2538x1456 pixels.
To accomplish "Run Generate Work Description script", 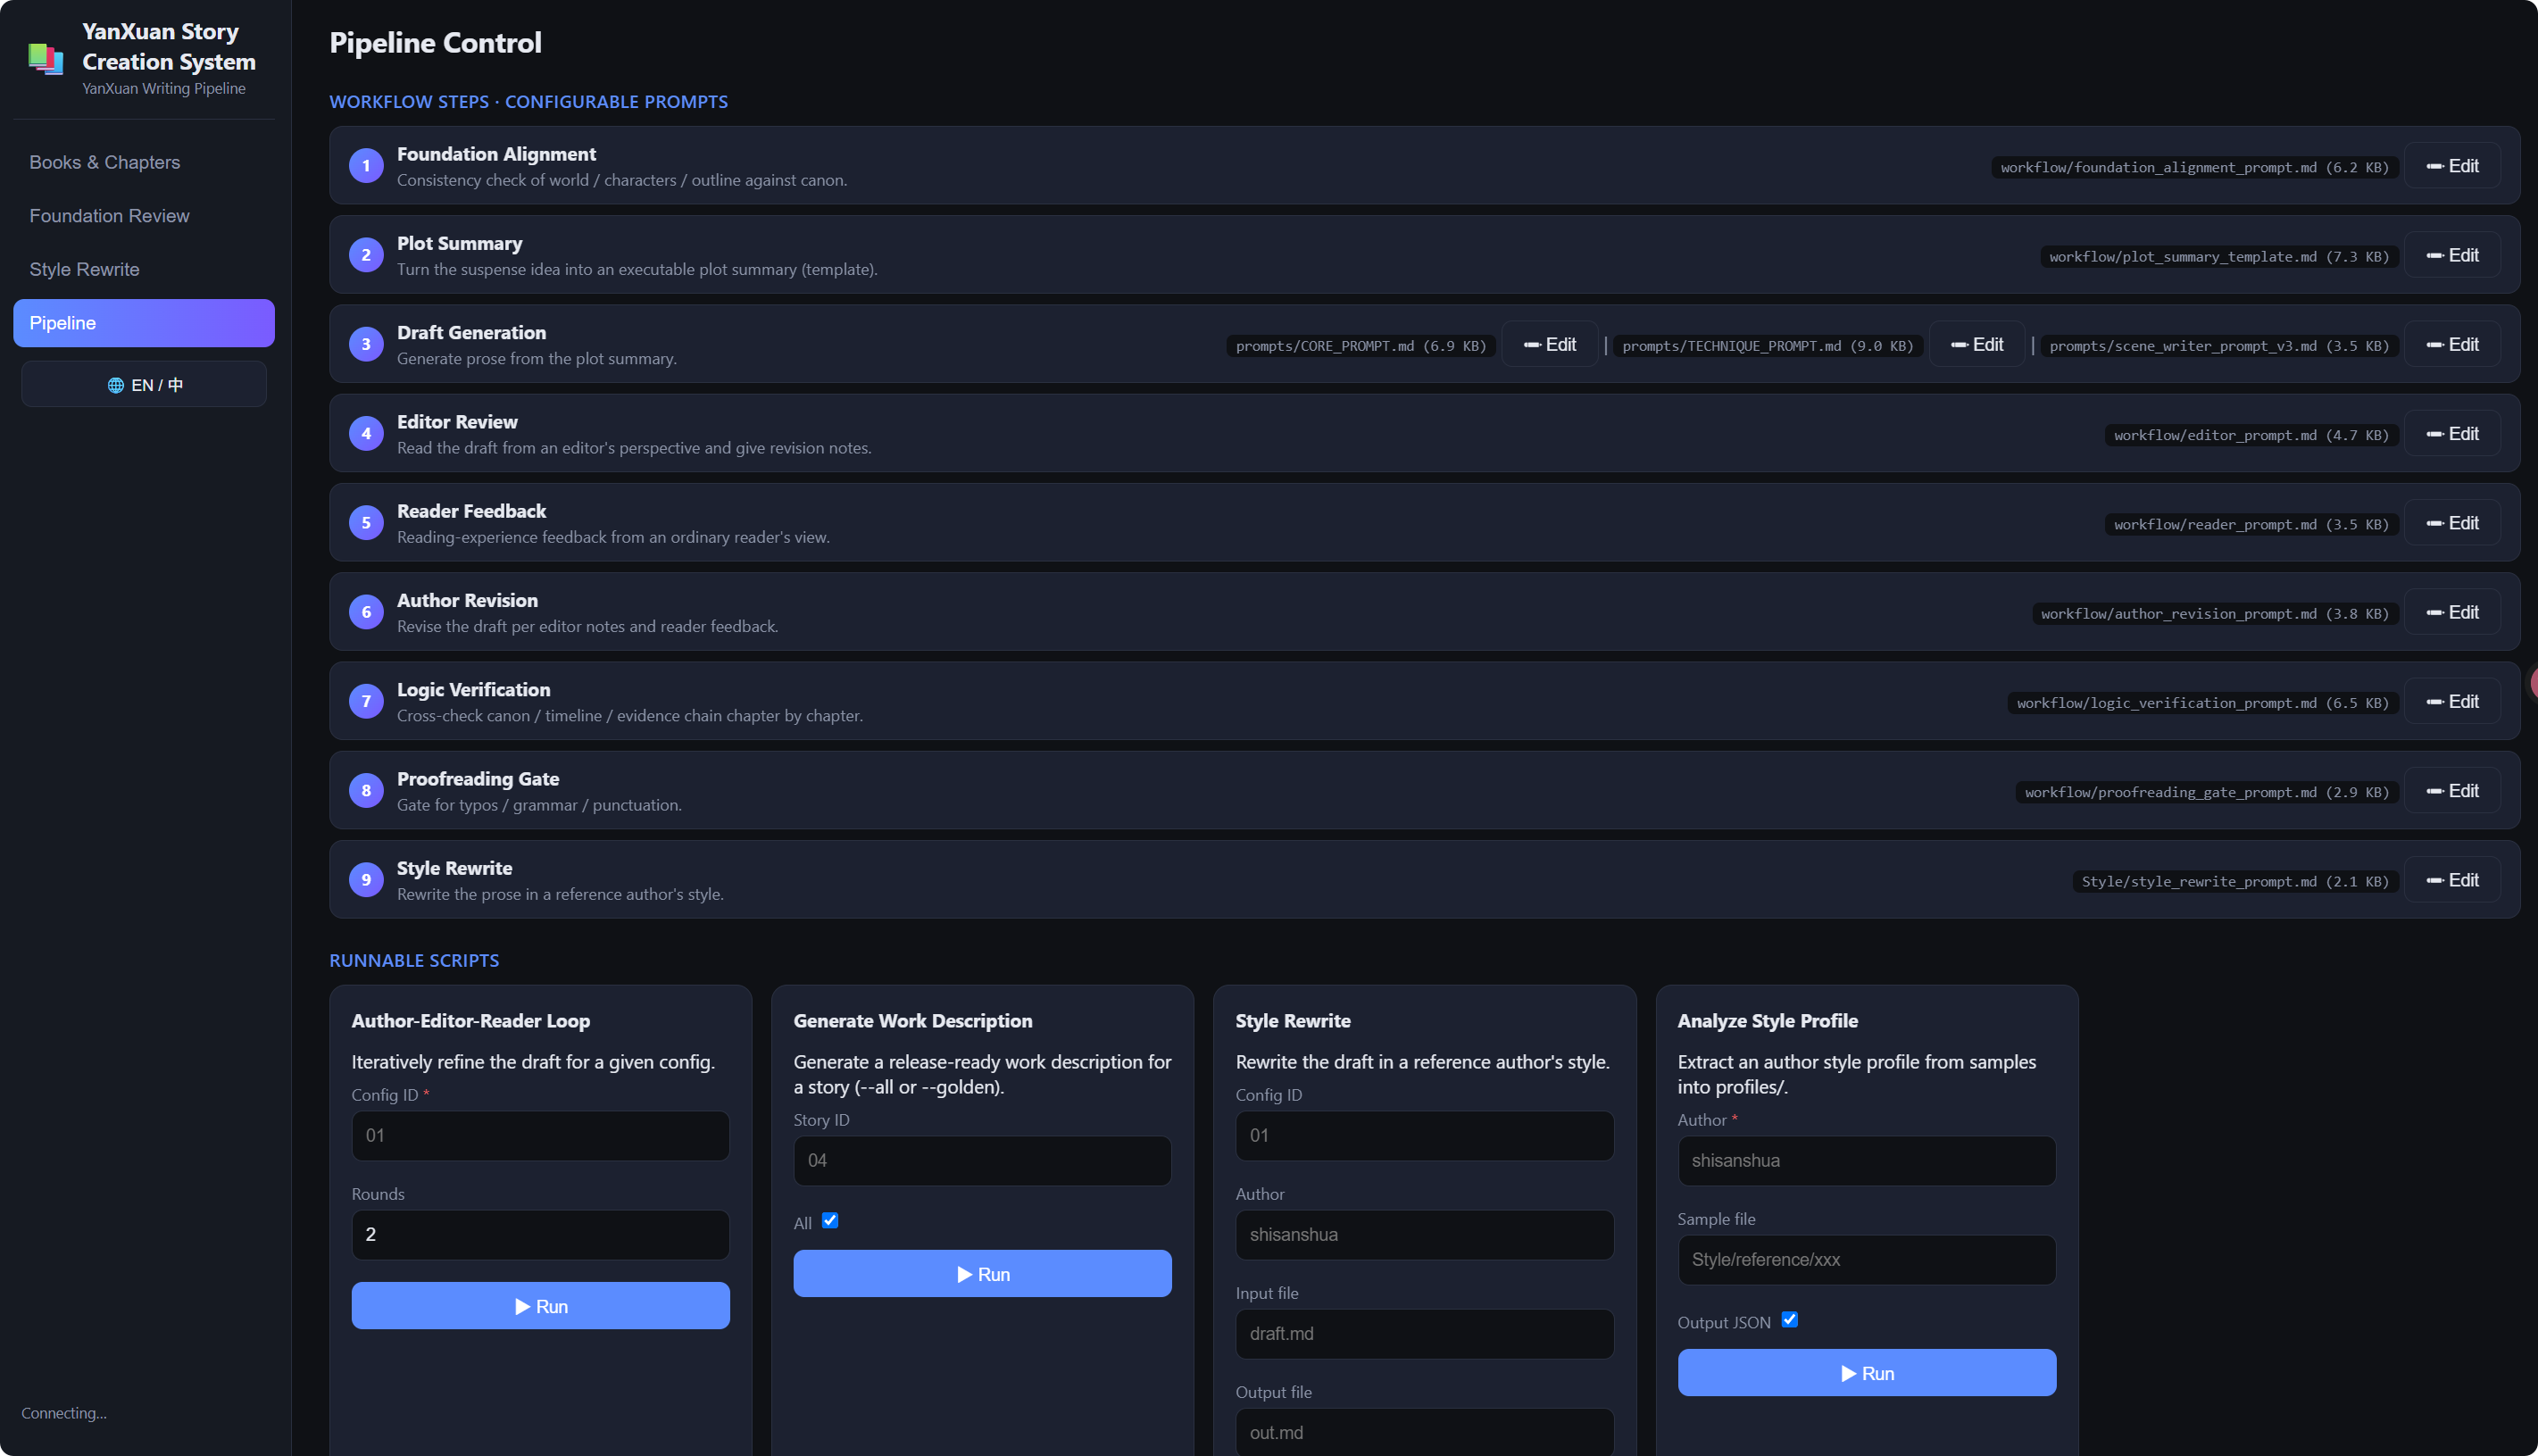I will click(x=983, y=1274).
